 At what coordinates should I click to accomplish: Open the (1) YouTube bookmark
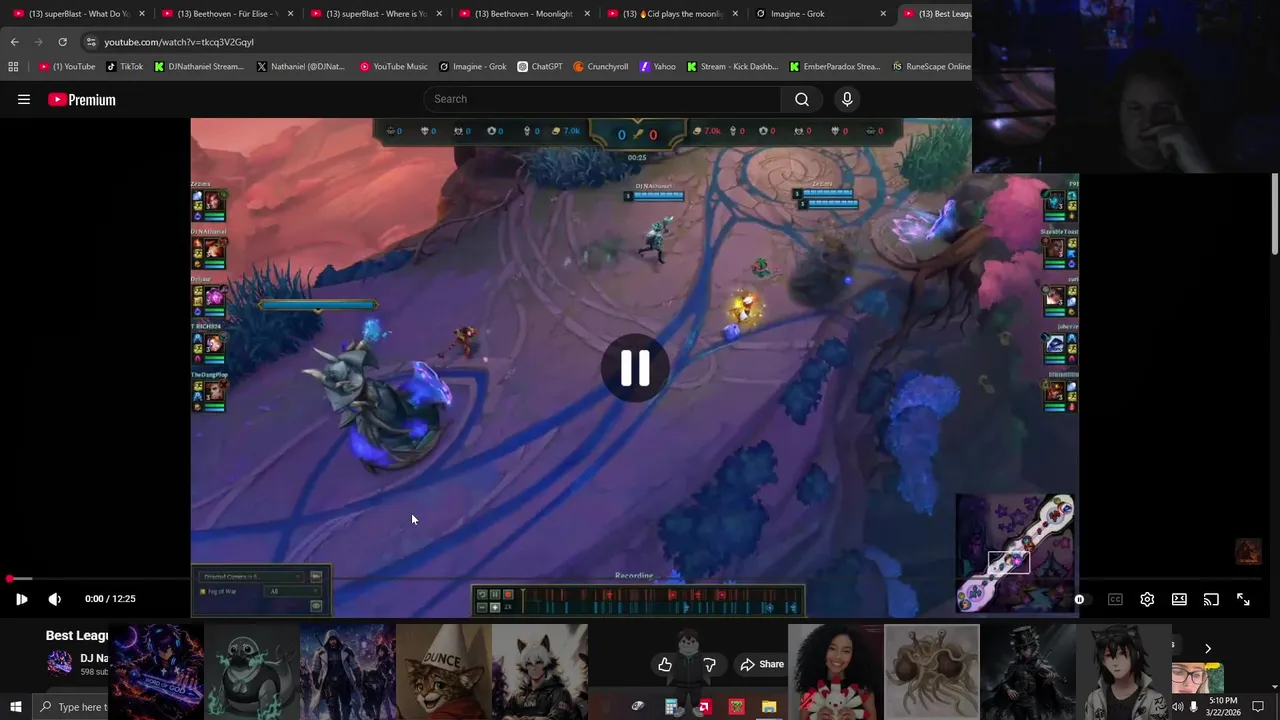coord(67,67)
